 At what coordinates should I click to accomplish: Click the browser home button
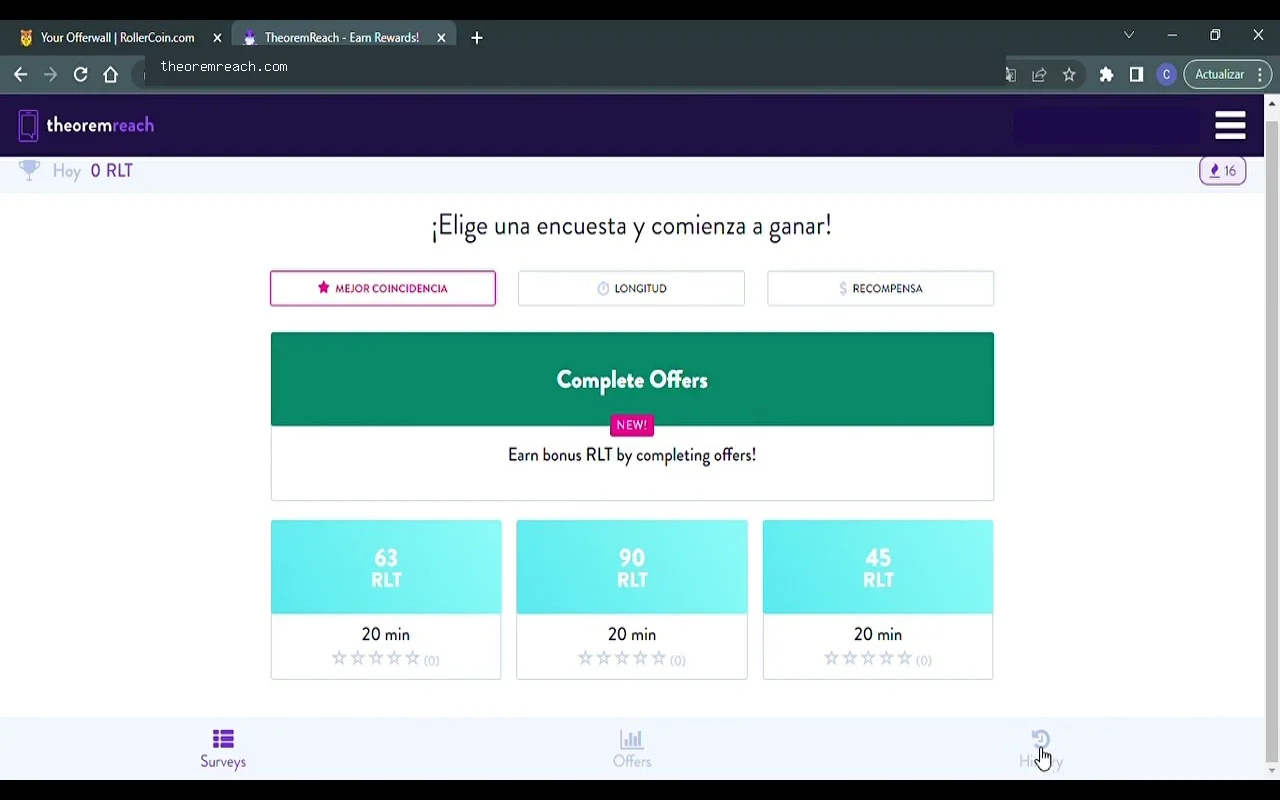(x=111, y=74)
